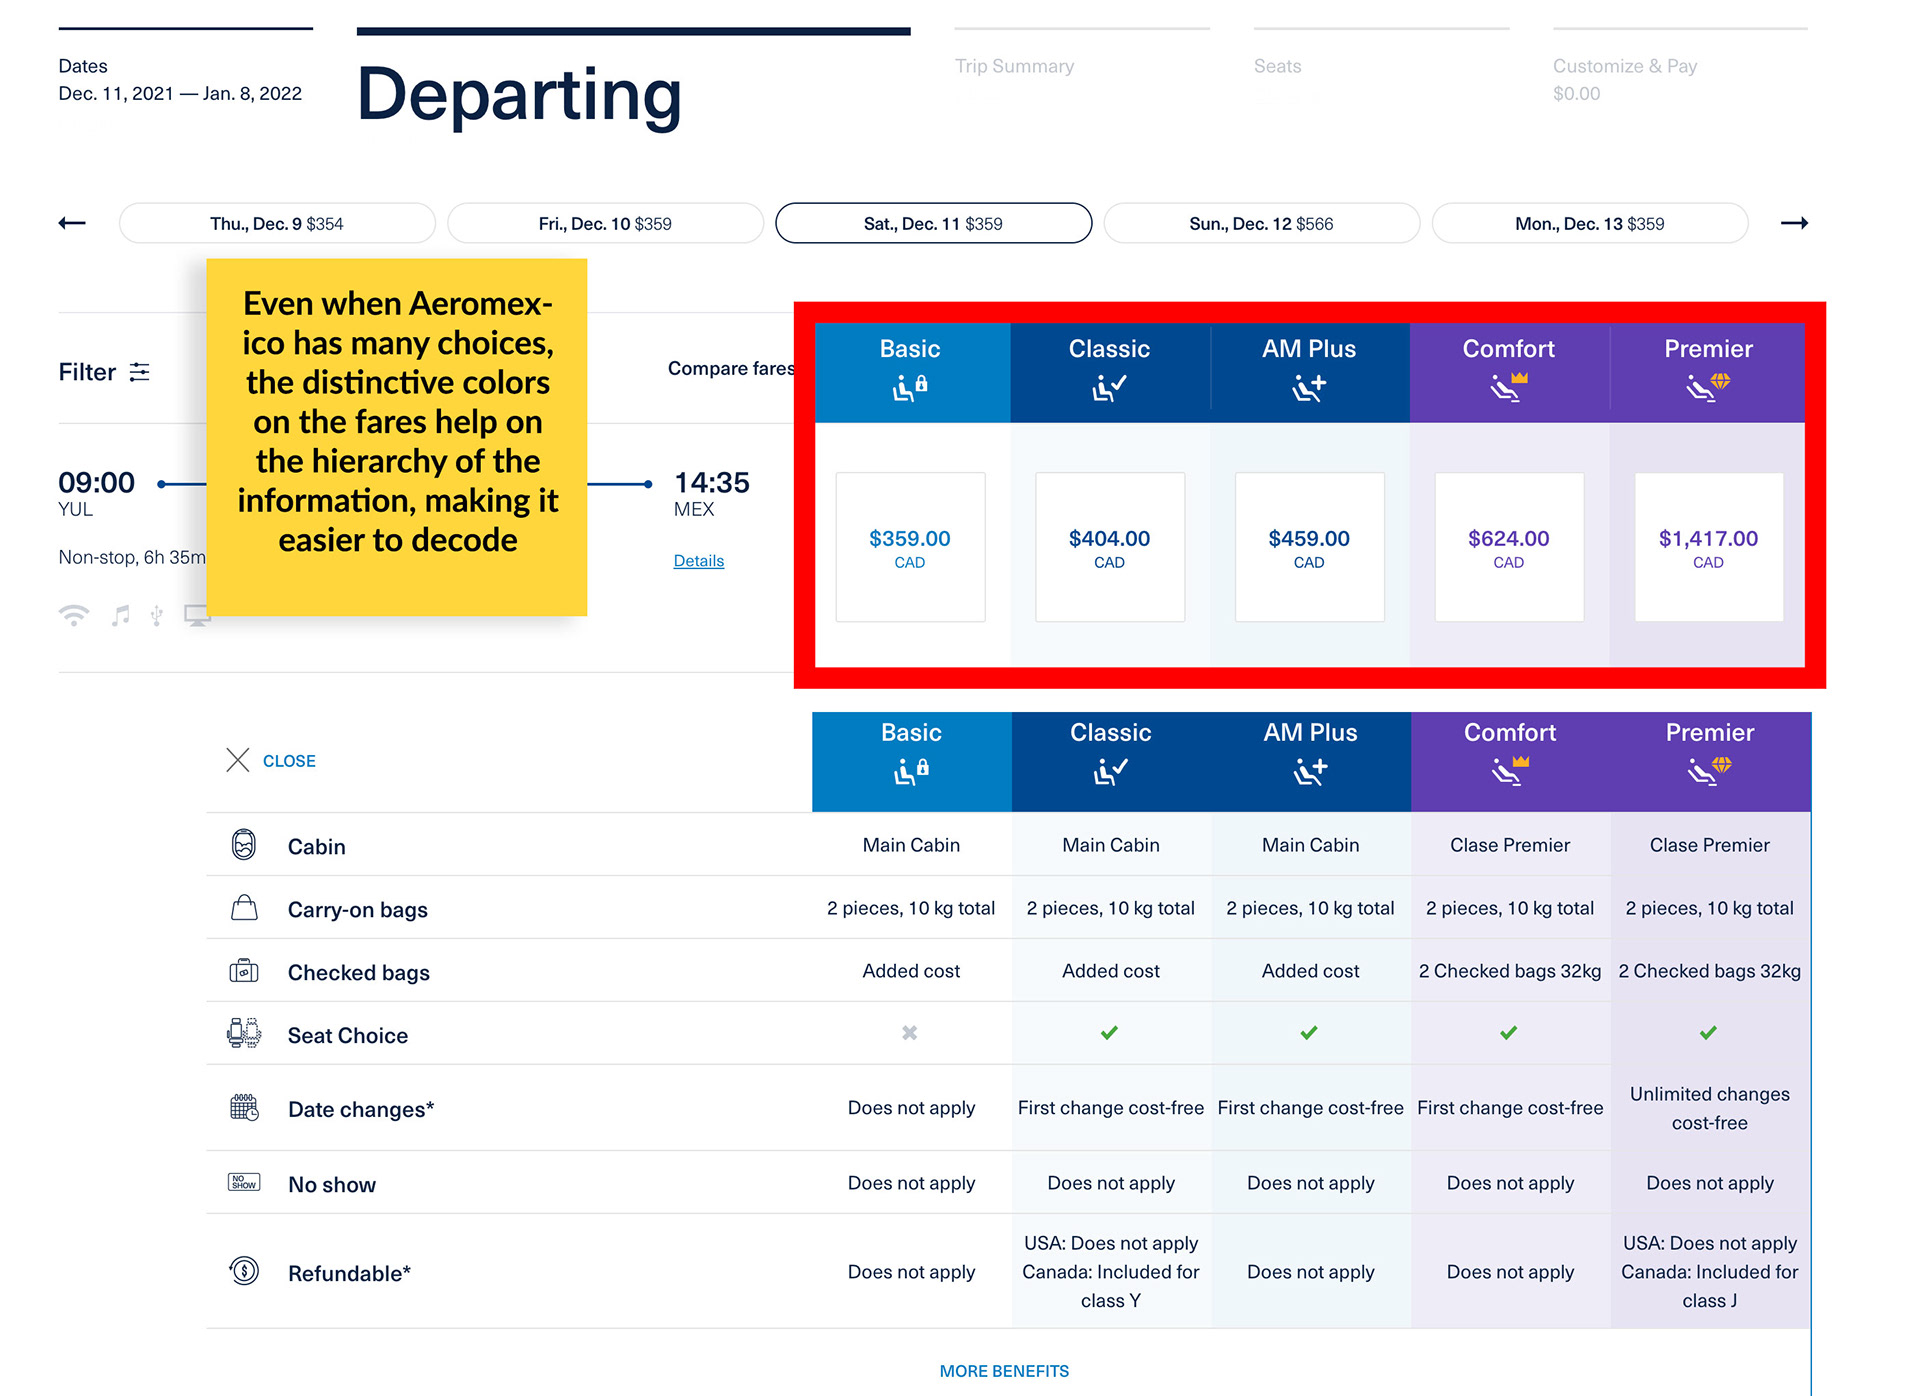Open the Trip Summary step

[1014, 66]
